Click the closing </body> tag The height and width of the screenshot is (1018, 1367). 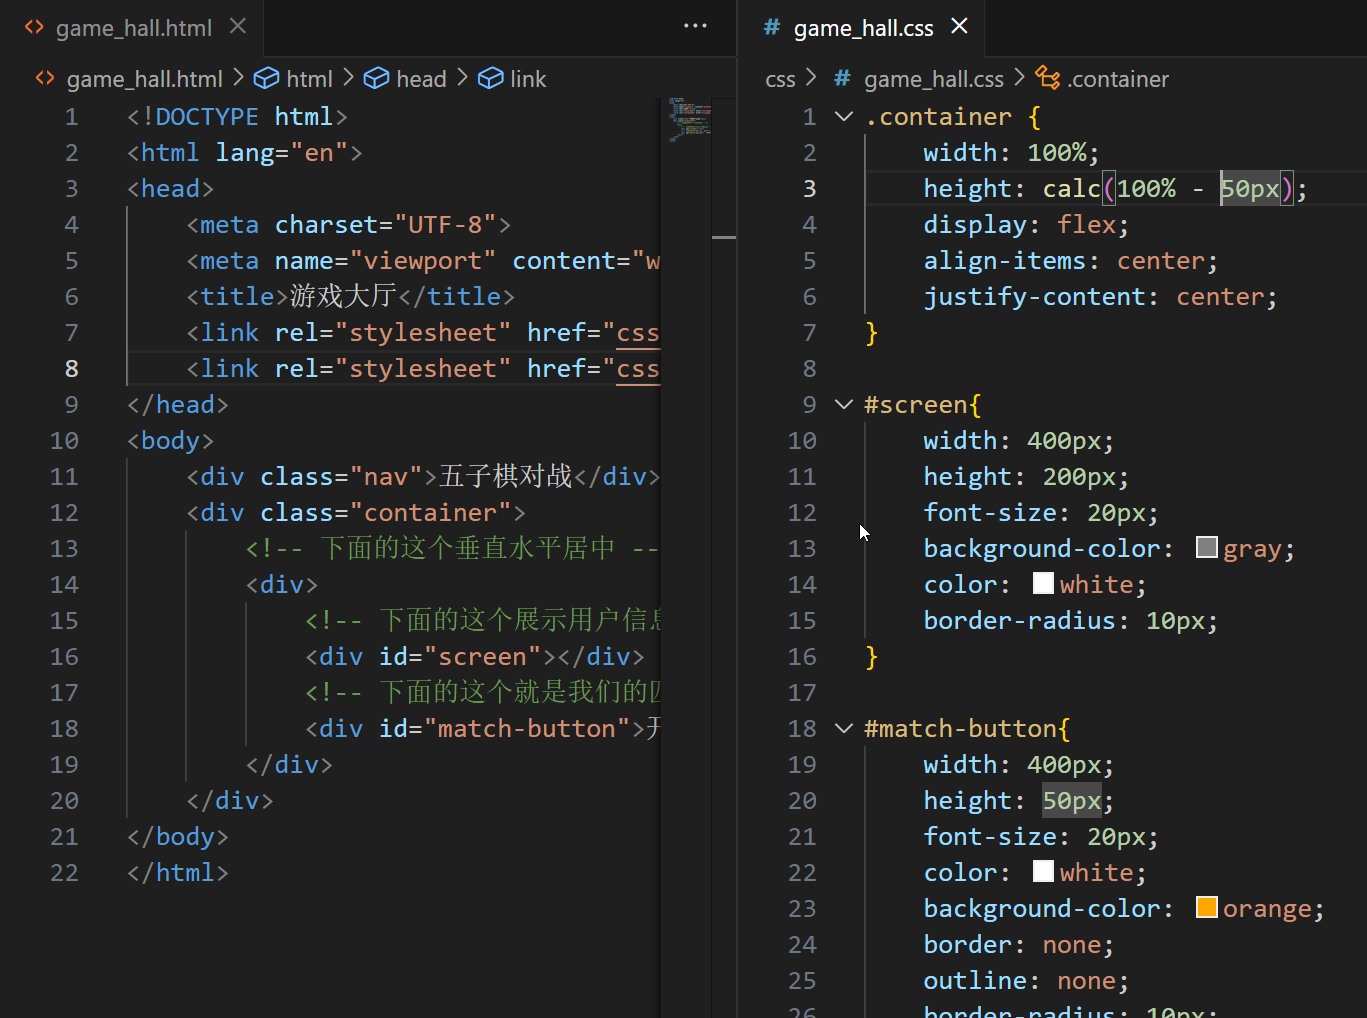(178, 837)
